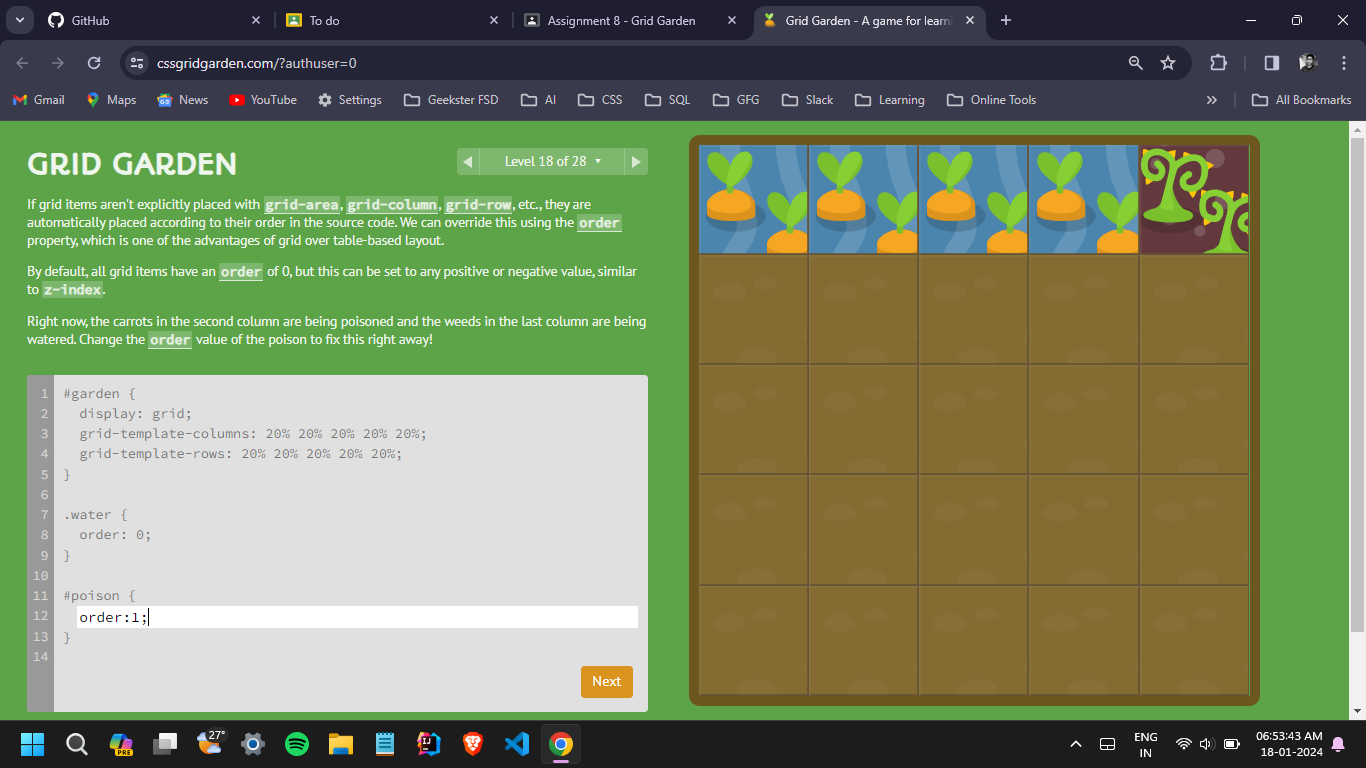Expand the tab search chevron
Image resolution: width=1366 pixels, height=768 pixels.
click(19, 20)
